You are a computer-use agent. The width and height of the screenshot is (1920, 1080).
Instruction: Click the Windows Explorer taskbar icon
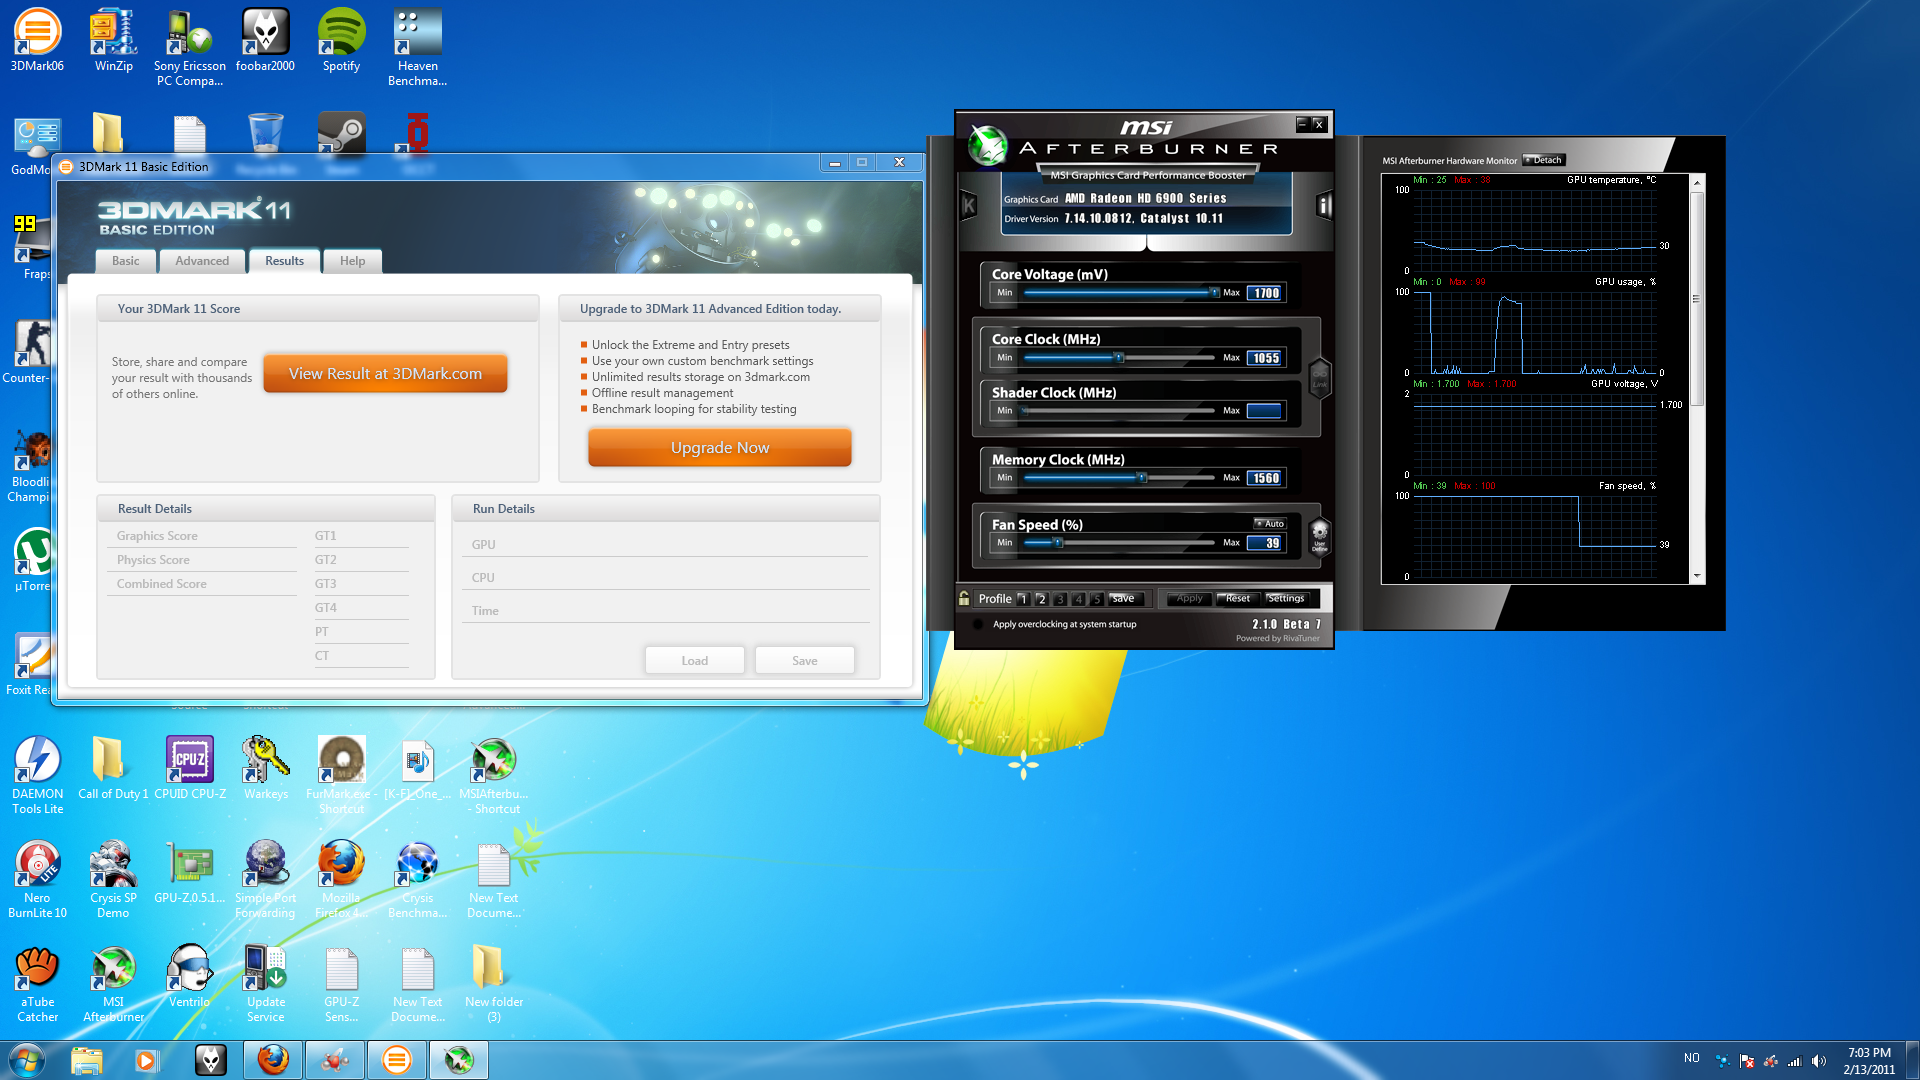click(87, 1060)
